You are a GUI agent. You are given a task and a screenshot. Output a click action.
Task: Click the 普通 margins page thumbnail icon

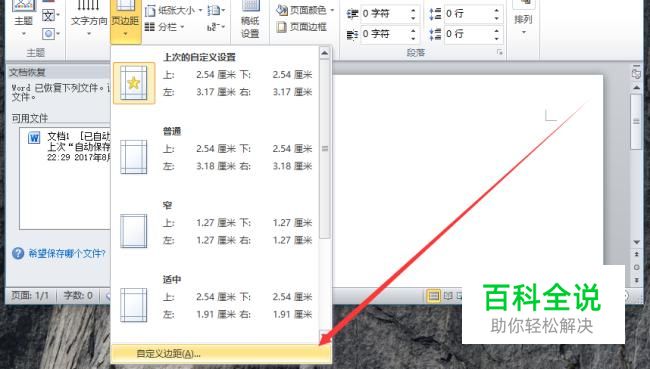pos(133,157)
